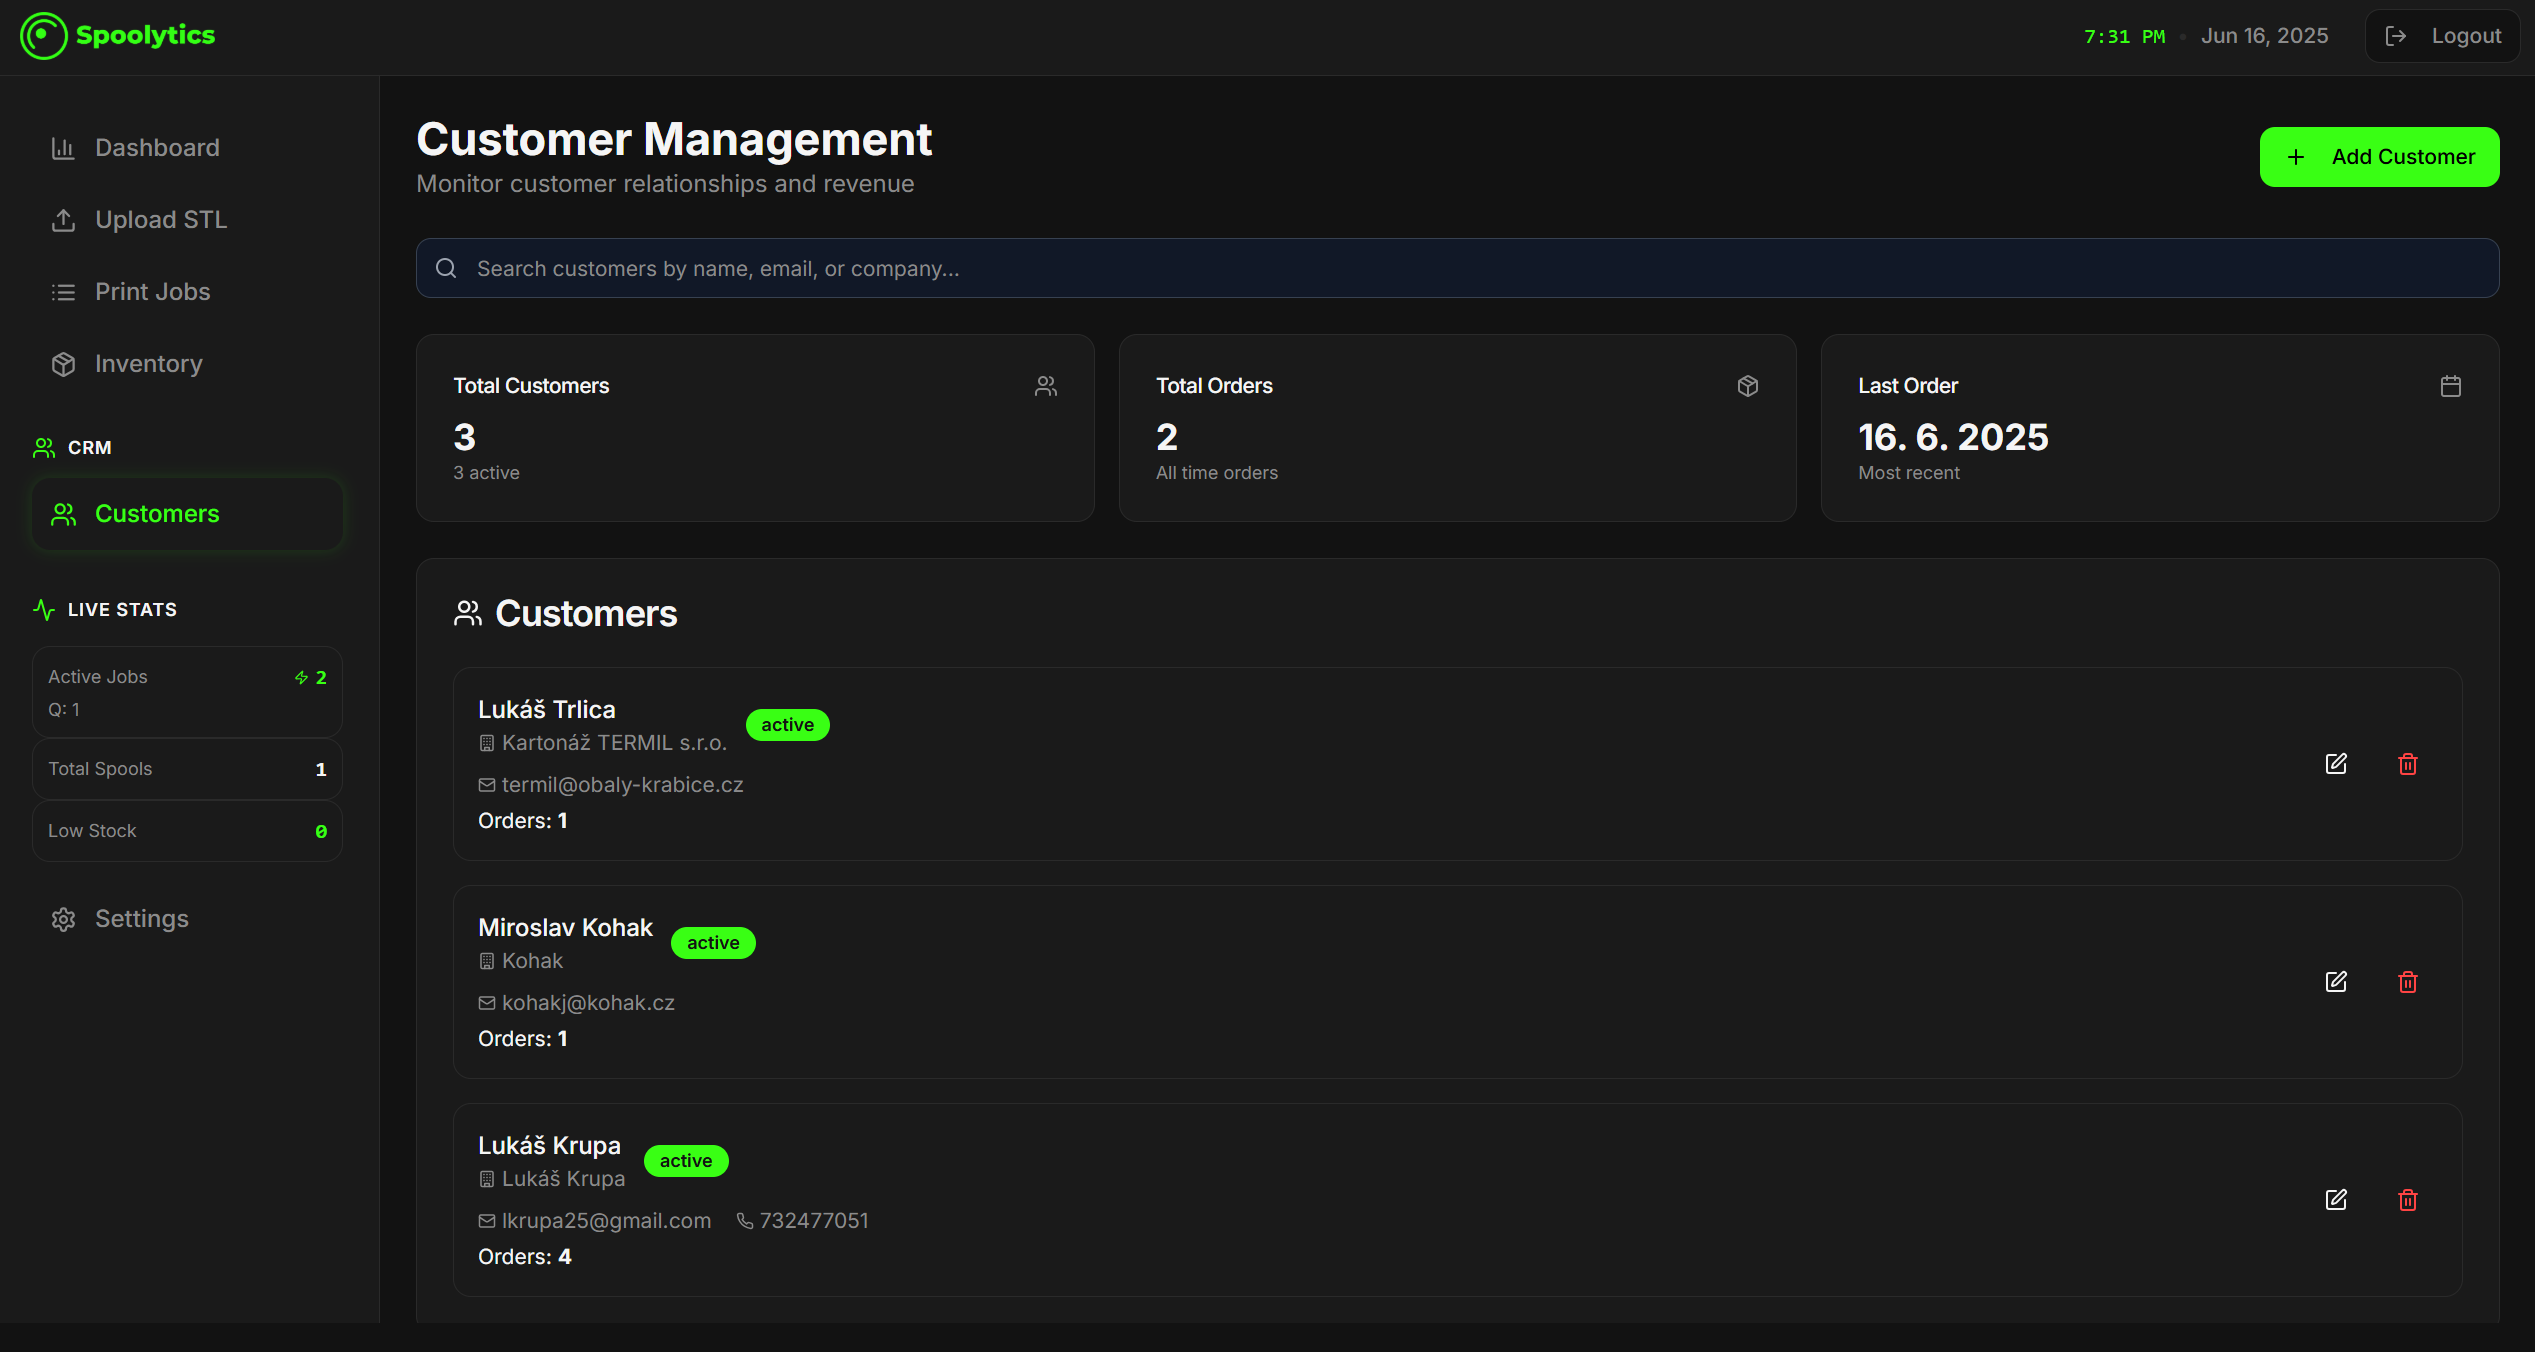Open the Total Spools stat card

coord(187,769)
